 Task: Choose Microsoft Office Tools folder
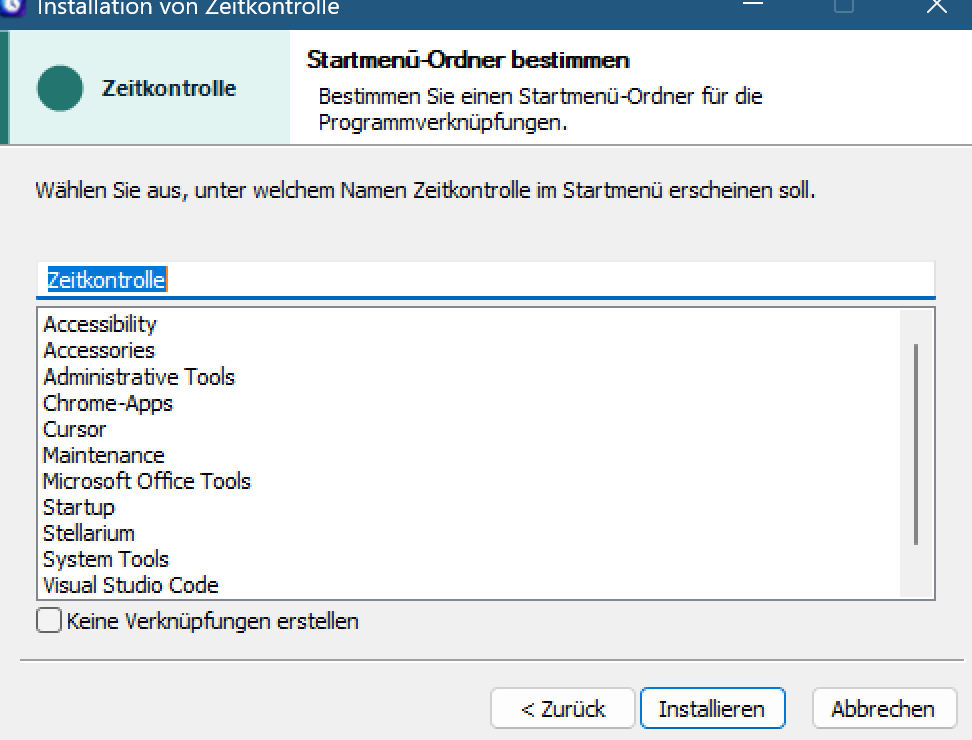click(x=147, y=482)
